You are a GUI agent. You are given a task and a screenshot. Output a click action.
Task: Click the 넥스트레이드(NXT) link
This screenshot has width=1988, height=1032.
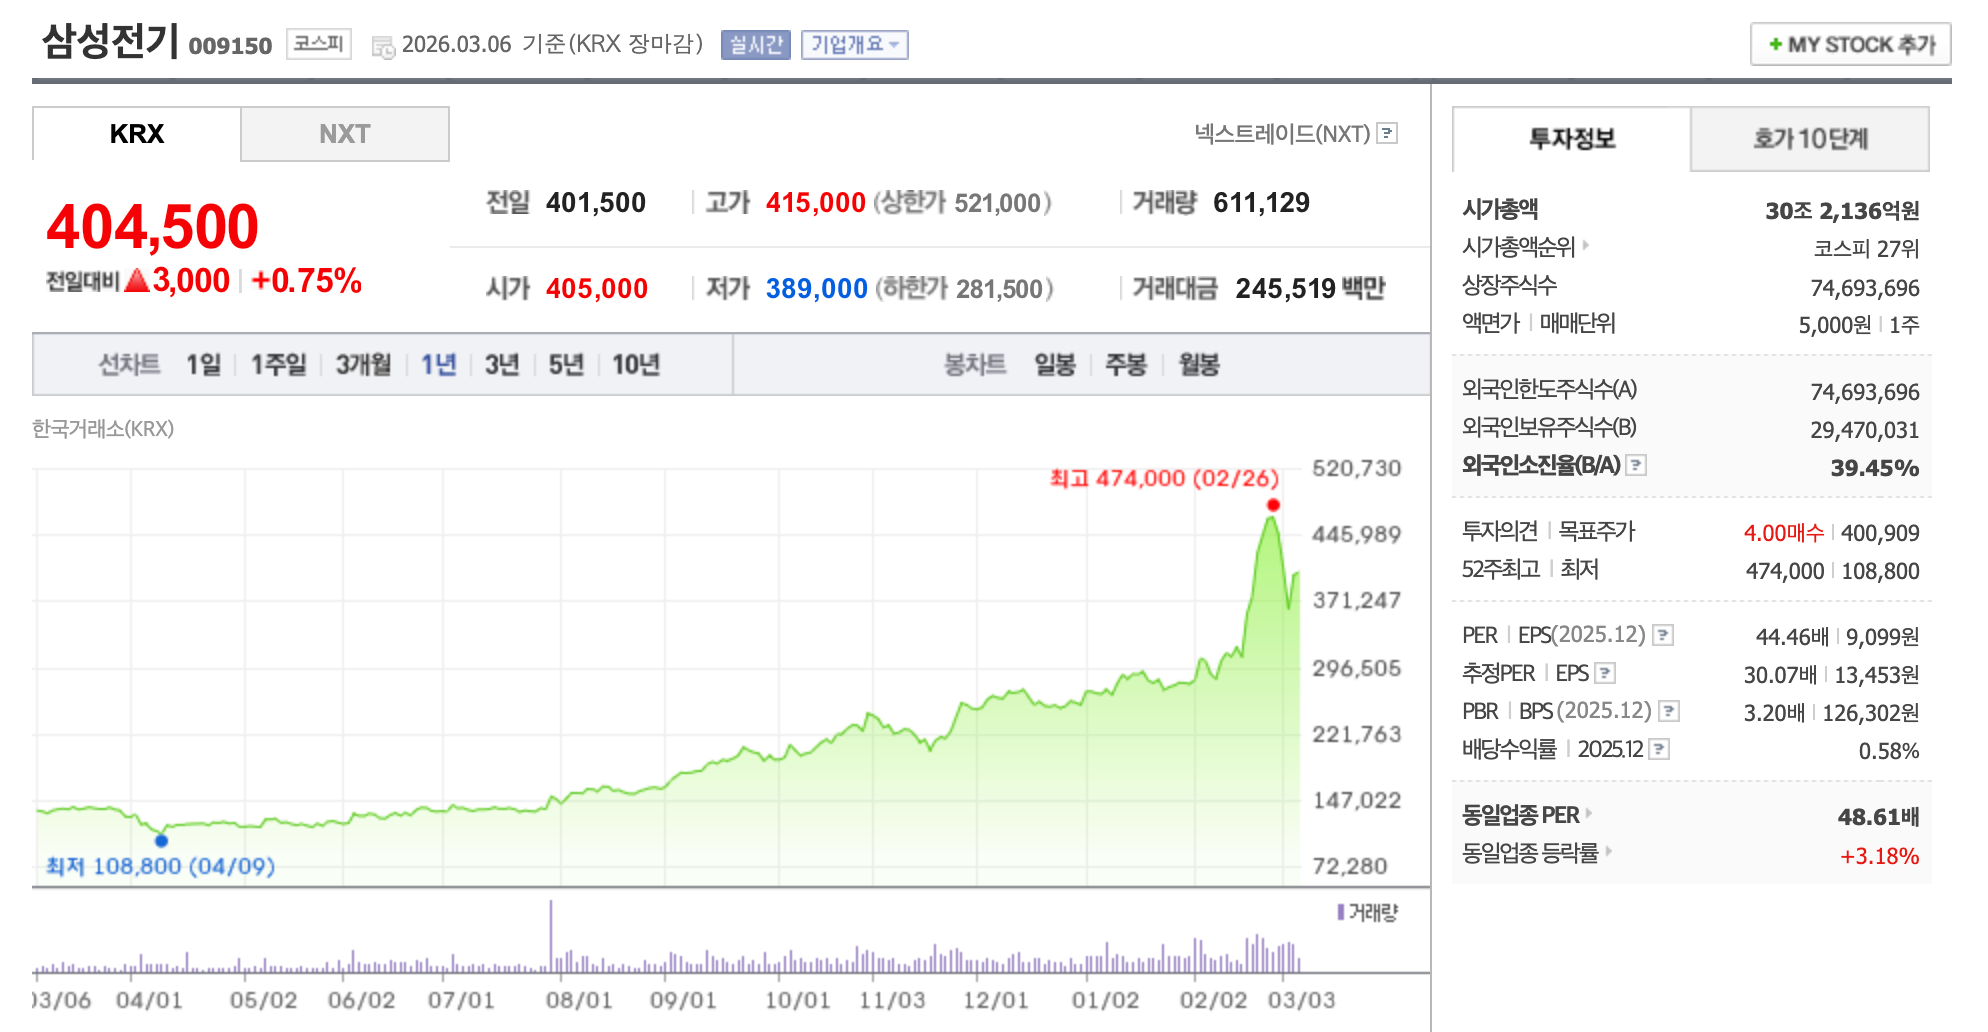pyautogui.click(x=1282, y=134)
